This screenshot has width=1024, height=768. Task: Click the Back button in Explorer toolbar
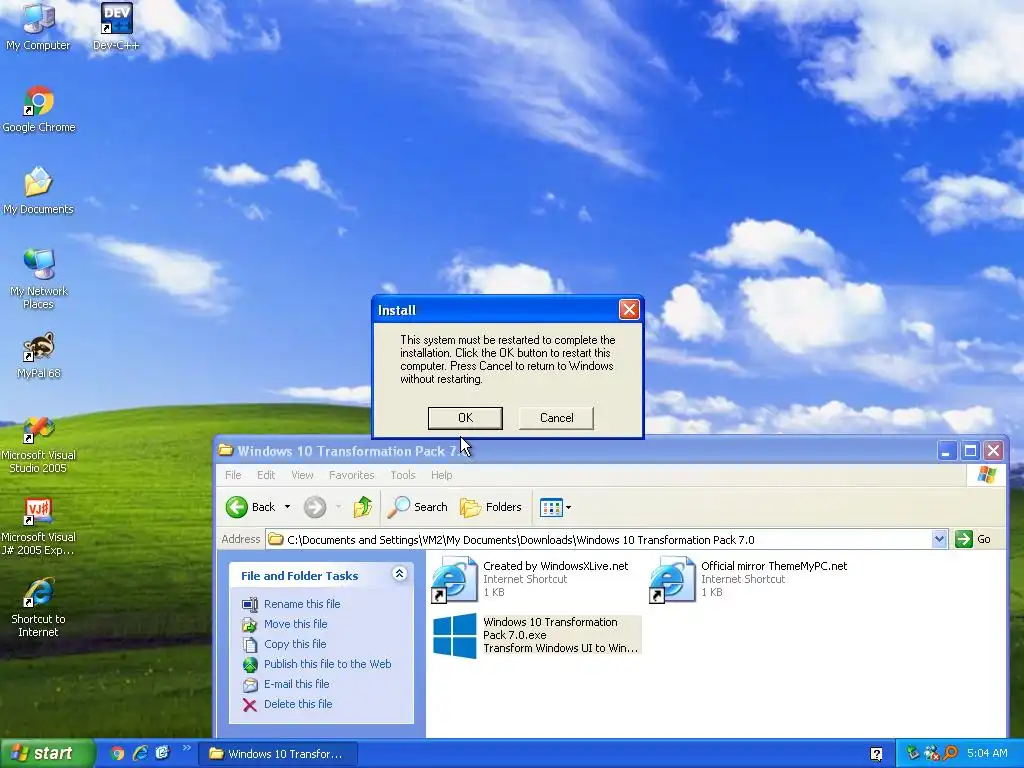coord(251,507)
